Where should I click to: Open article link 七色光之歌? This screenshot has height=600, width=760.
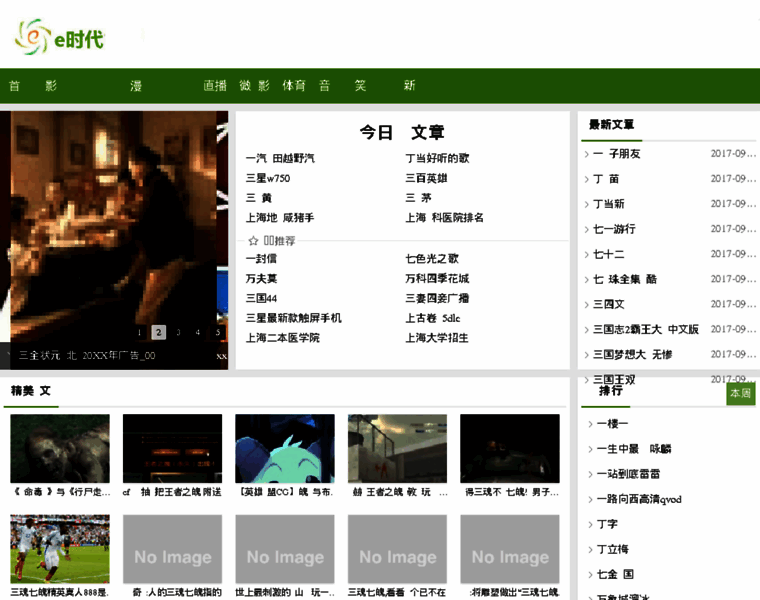click(x=432, y=259)
